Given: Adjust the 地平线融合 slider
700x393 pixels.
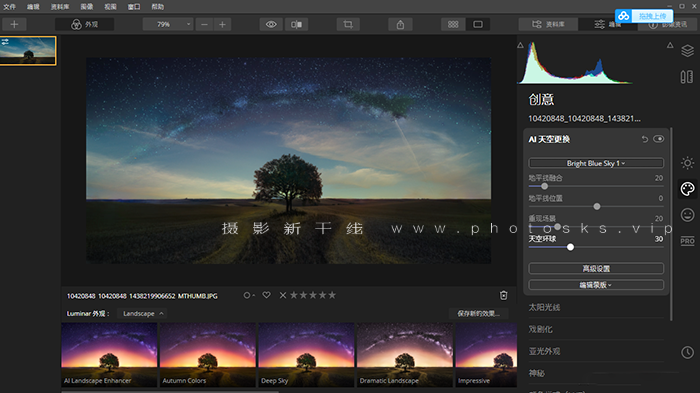Looking at the screenshot, I should pos(544,186).
